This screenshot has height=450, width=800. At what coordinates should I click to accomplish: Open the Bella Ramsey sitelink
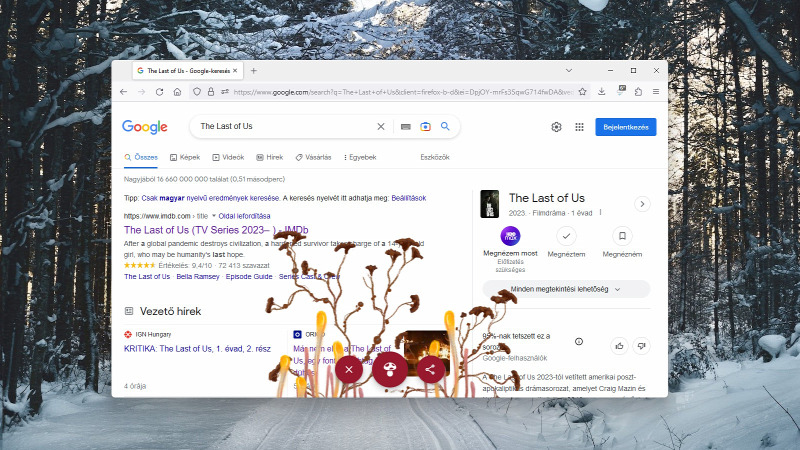198,277
